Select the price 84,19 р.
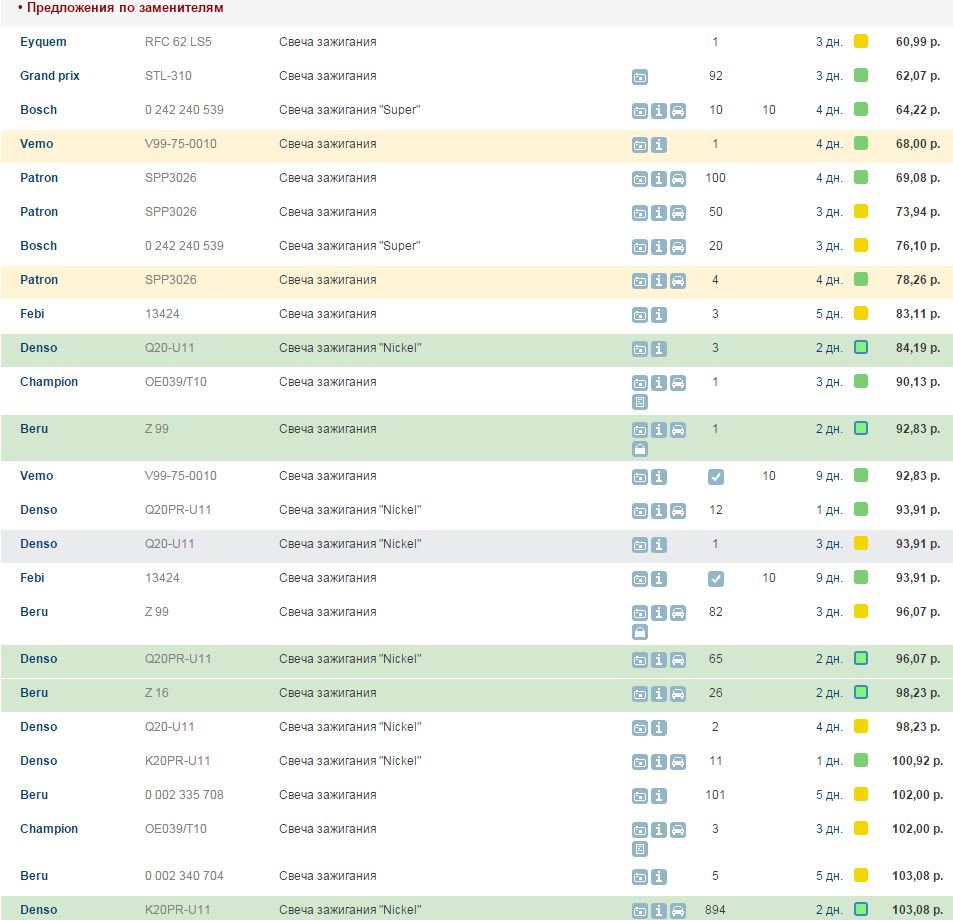The height and width of the screenshot is (920, 953). pyautogui.click(x=918, y=348)
